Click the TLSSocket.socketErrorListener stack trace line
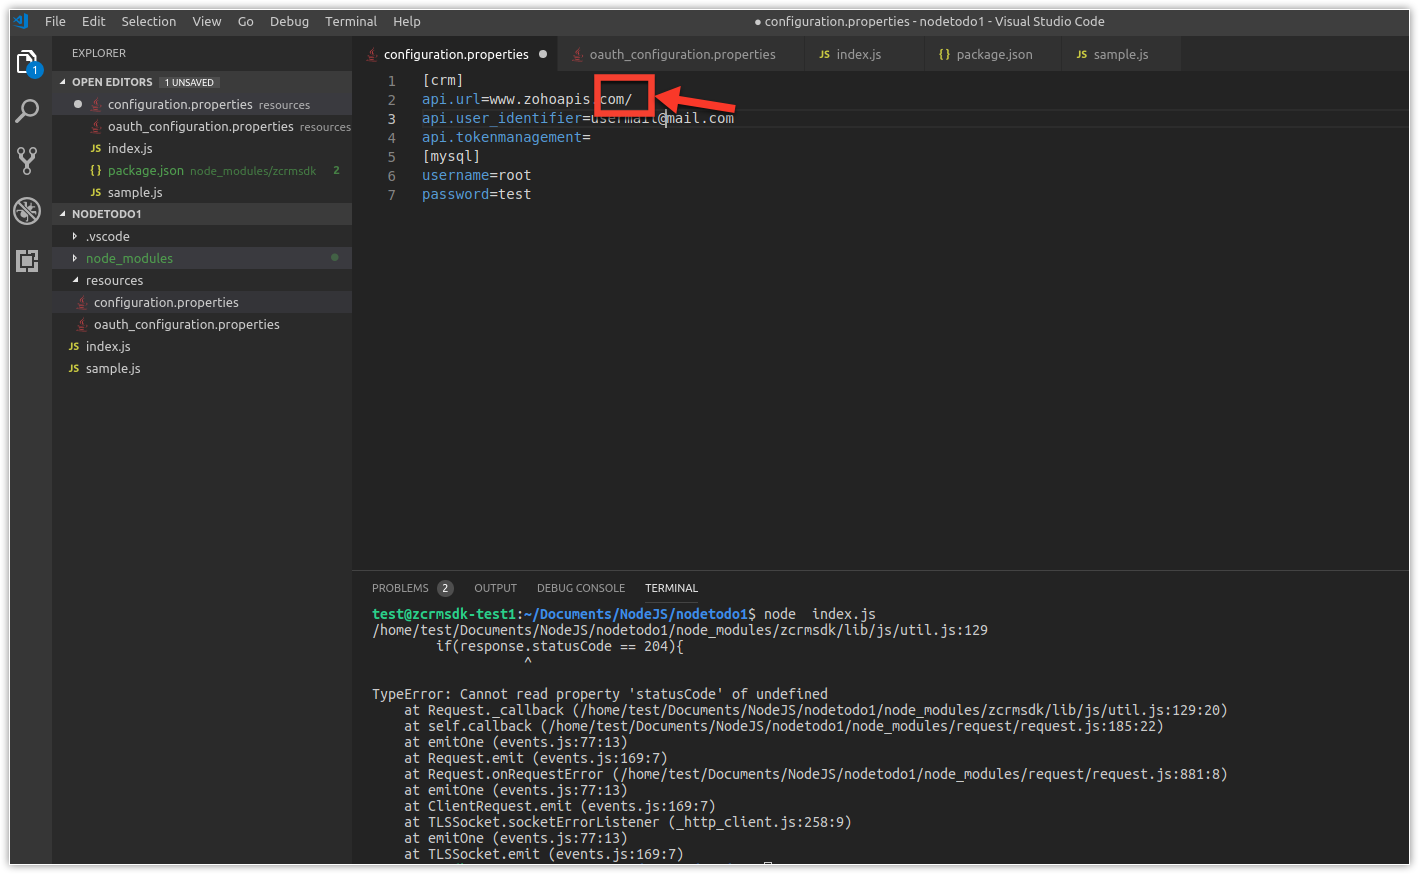This screenshot has width=1419, height=874. coord(627,822)
